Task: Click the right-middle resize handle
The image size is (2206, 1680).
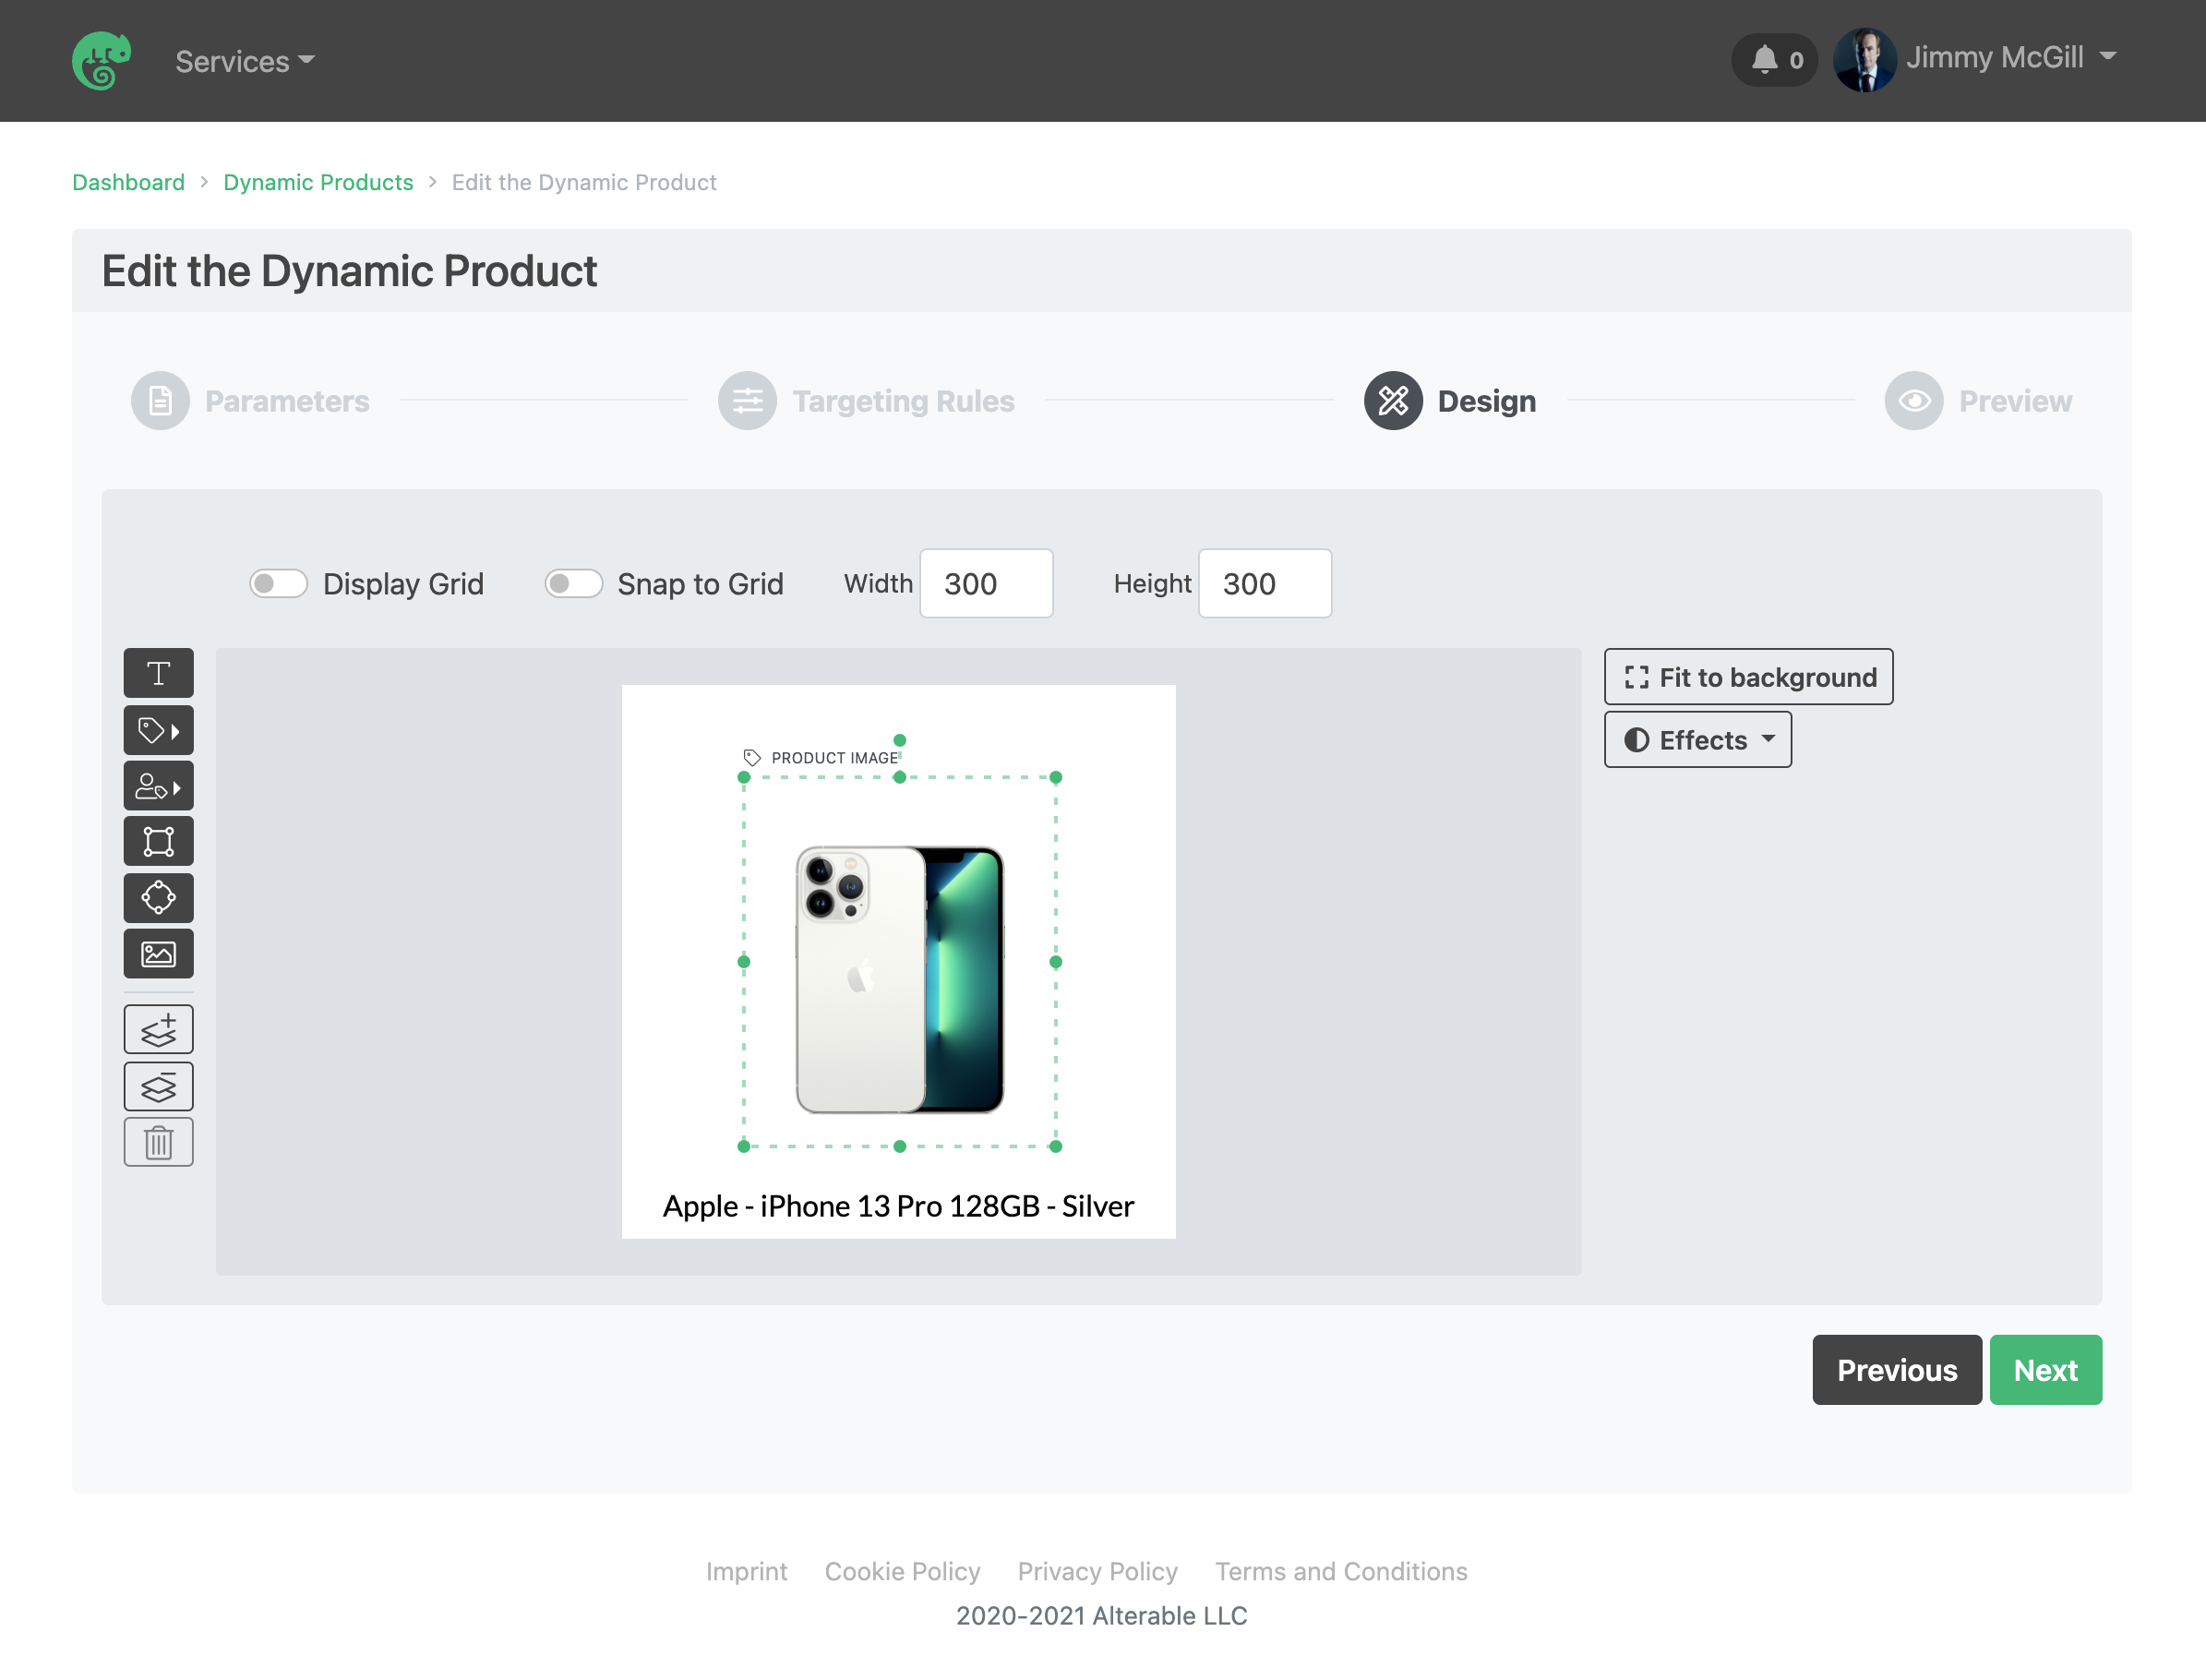Action: (x=1056, y=962)
